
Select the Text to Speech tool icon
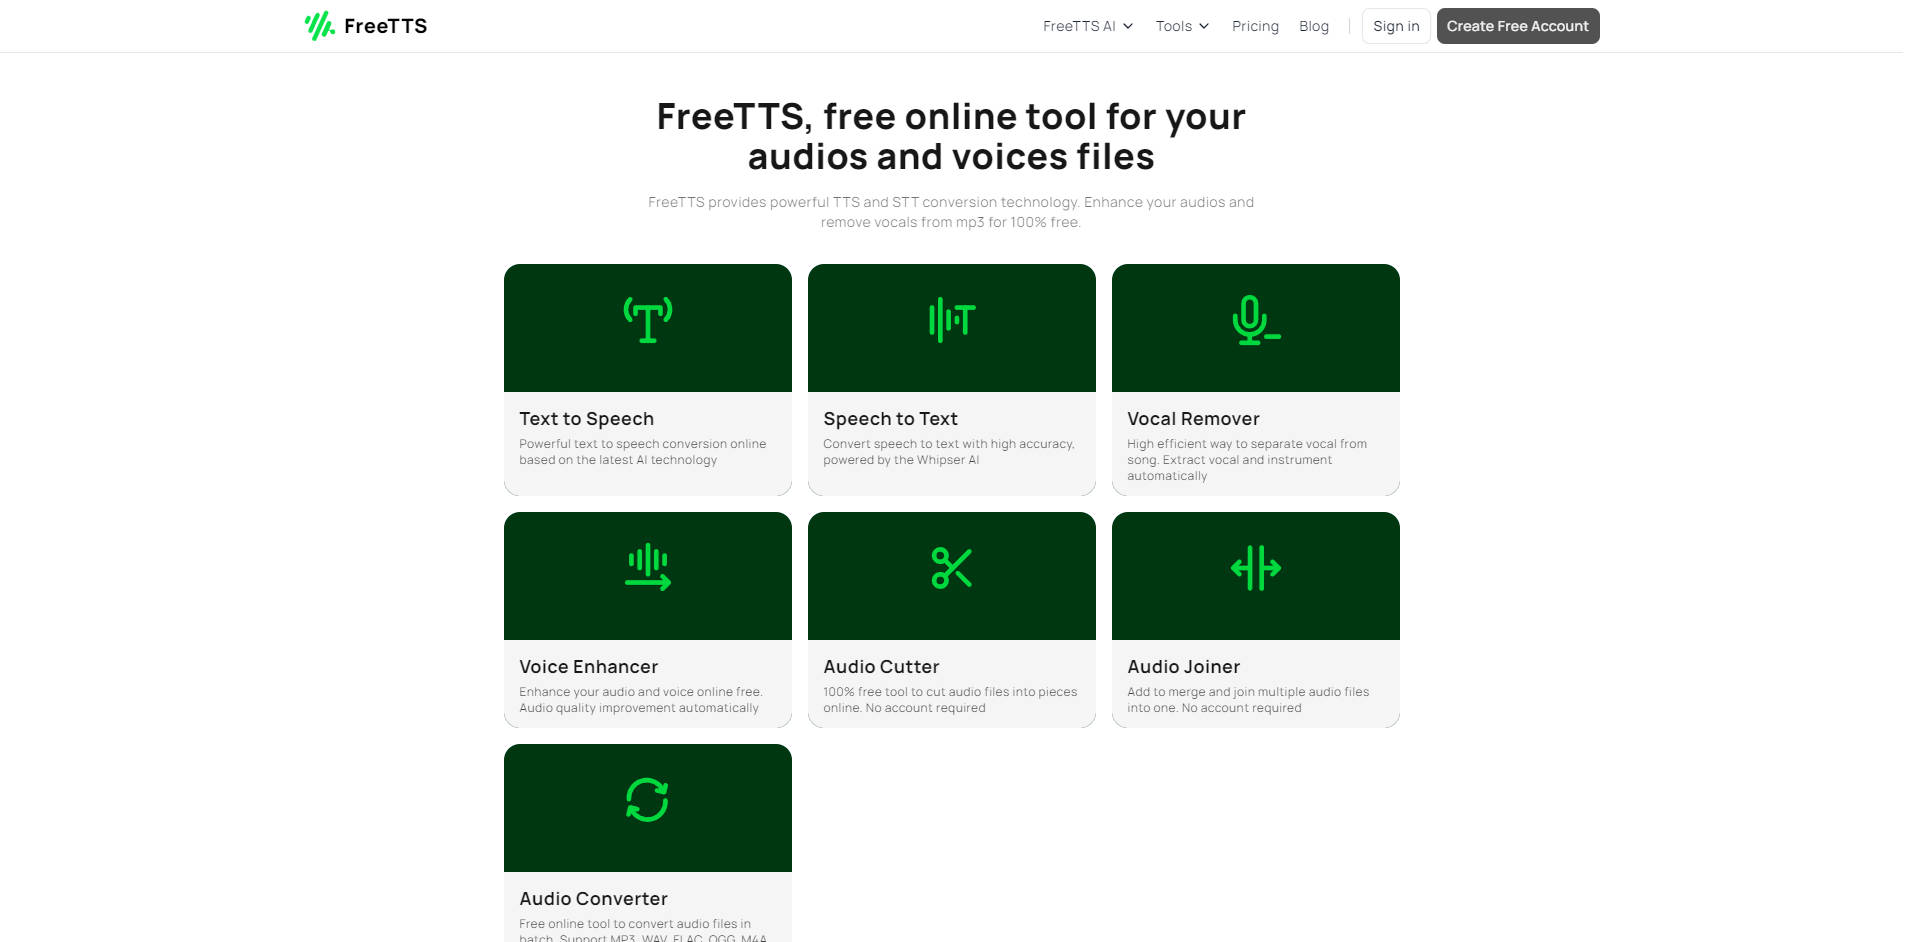(x=647, y=320)
